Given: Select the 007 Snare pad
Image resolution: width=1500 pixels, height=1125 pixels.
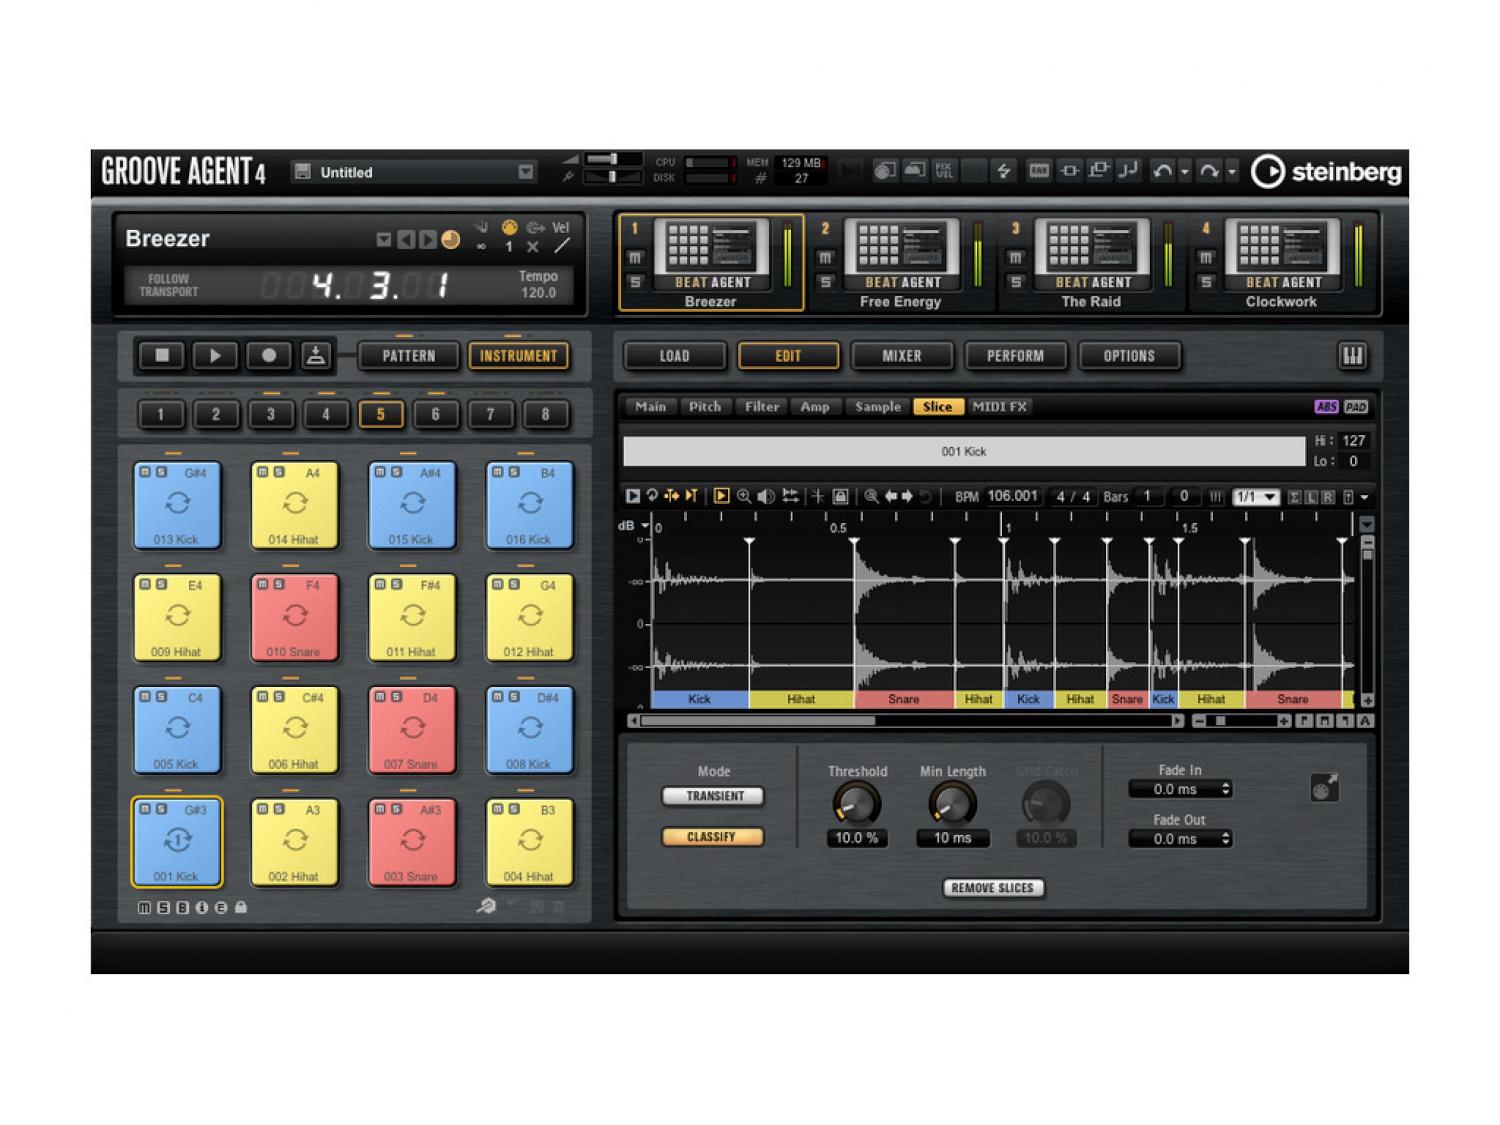Looking at the screenshot, I should [x=411, y=729].
